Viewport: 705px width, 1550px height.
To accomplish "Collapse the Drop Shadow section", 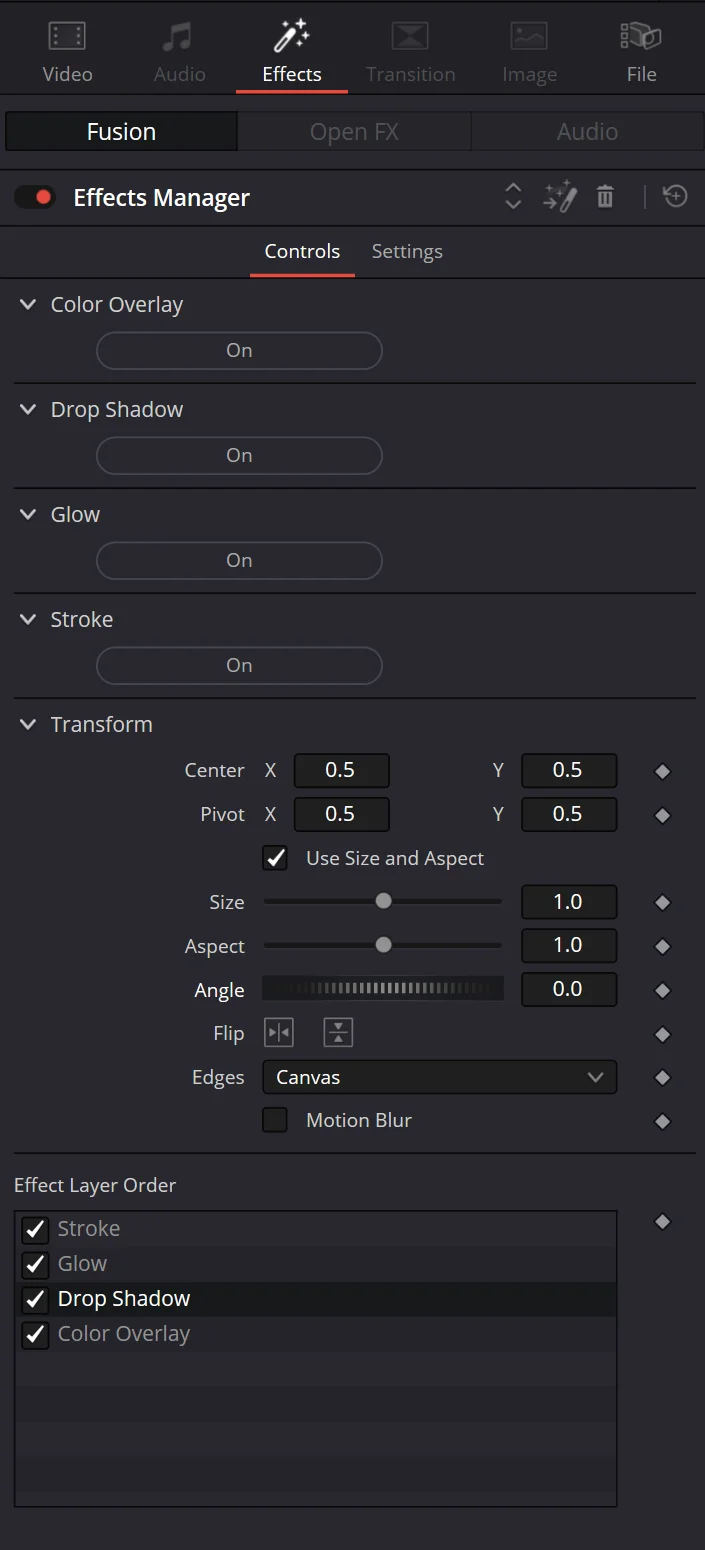I will pyautogui.click(x=28, y=410).
